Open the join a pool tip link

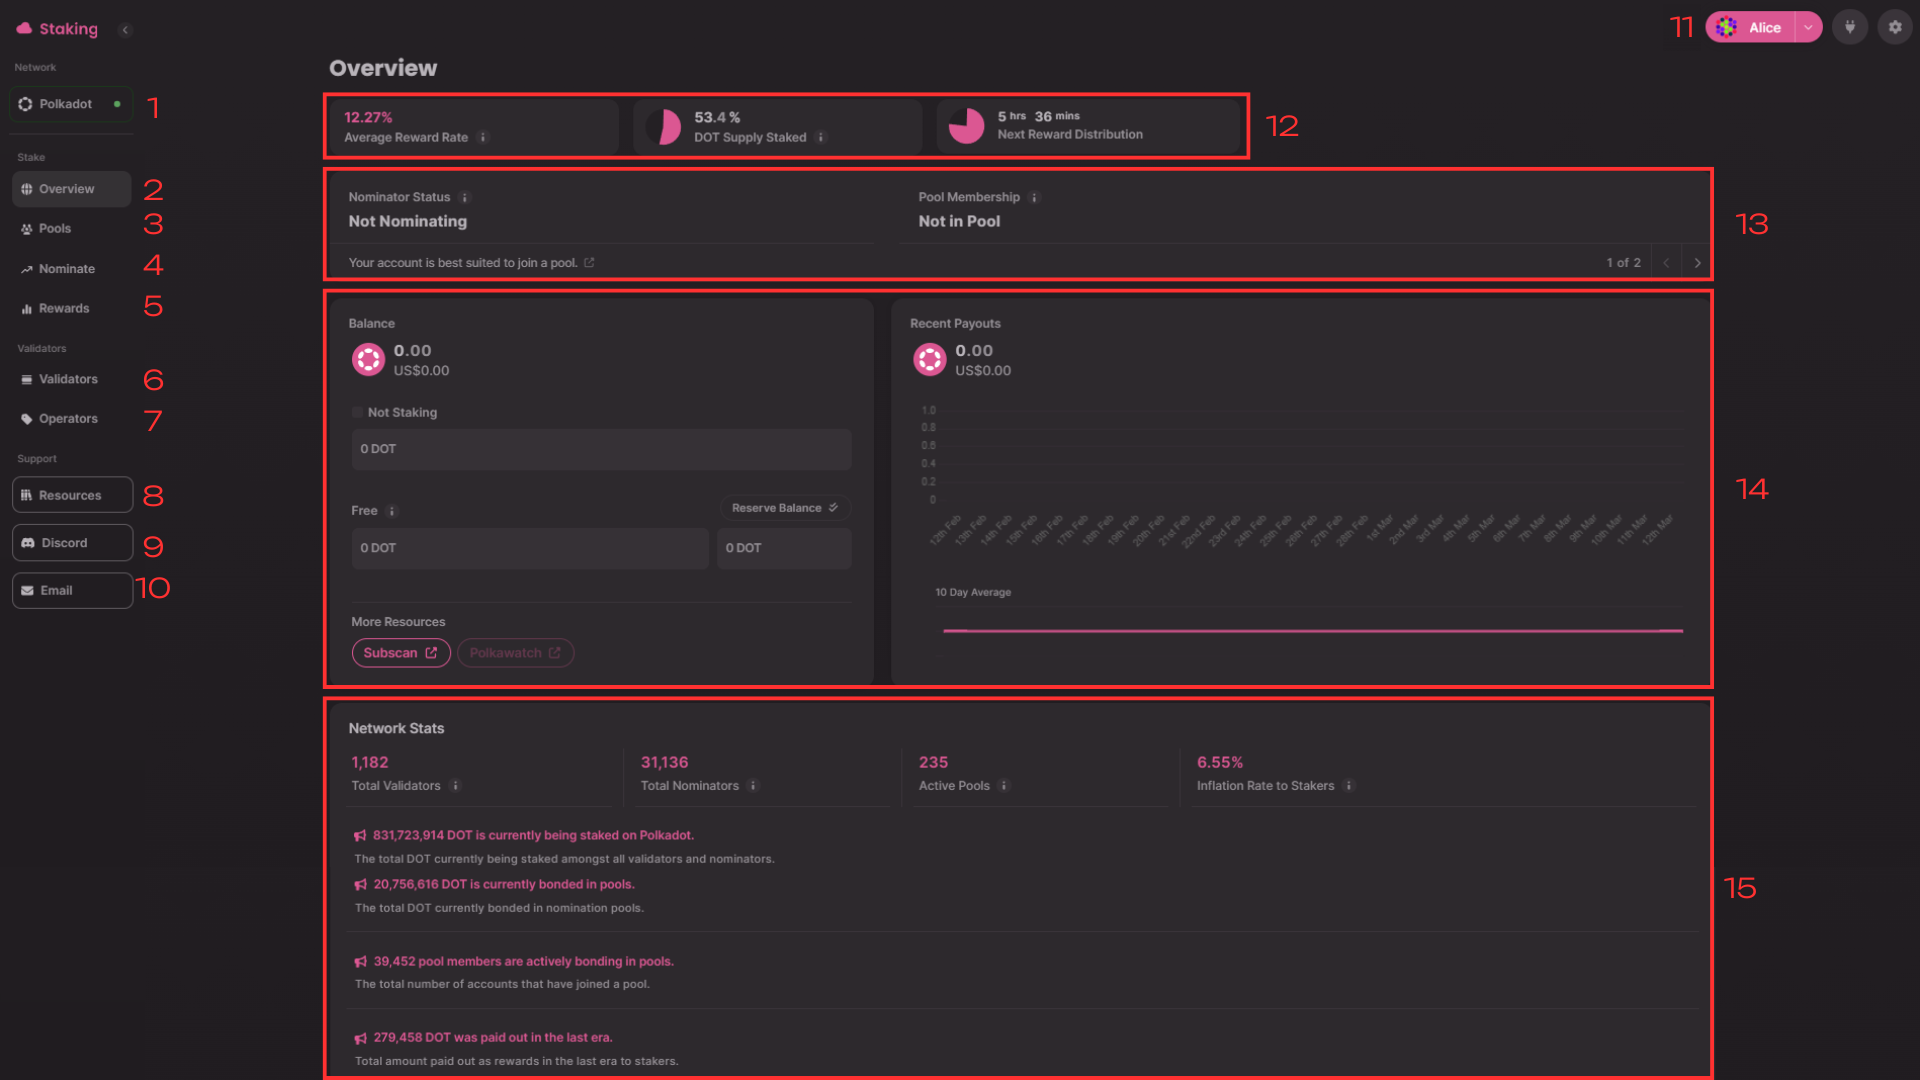[x=589, y=263]
